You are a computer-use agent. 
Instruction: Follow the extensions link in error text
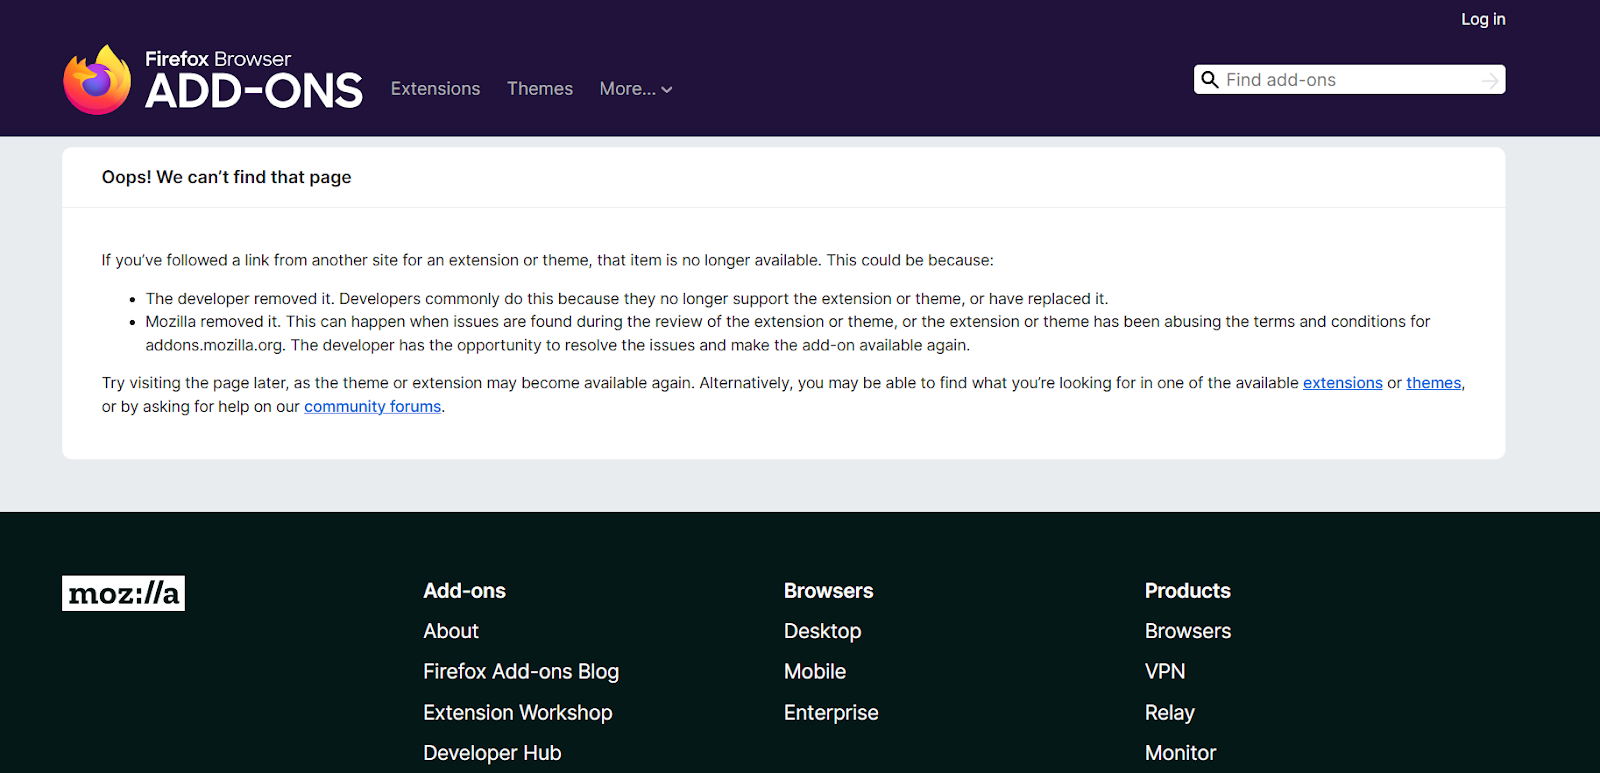coord(1342,383)
